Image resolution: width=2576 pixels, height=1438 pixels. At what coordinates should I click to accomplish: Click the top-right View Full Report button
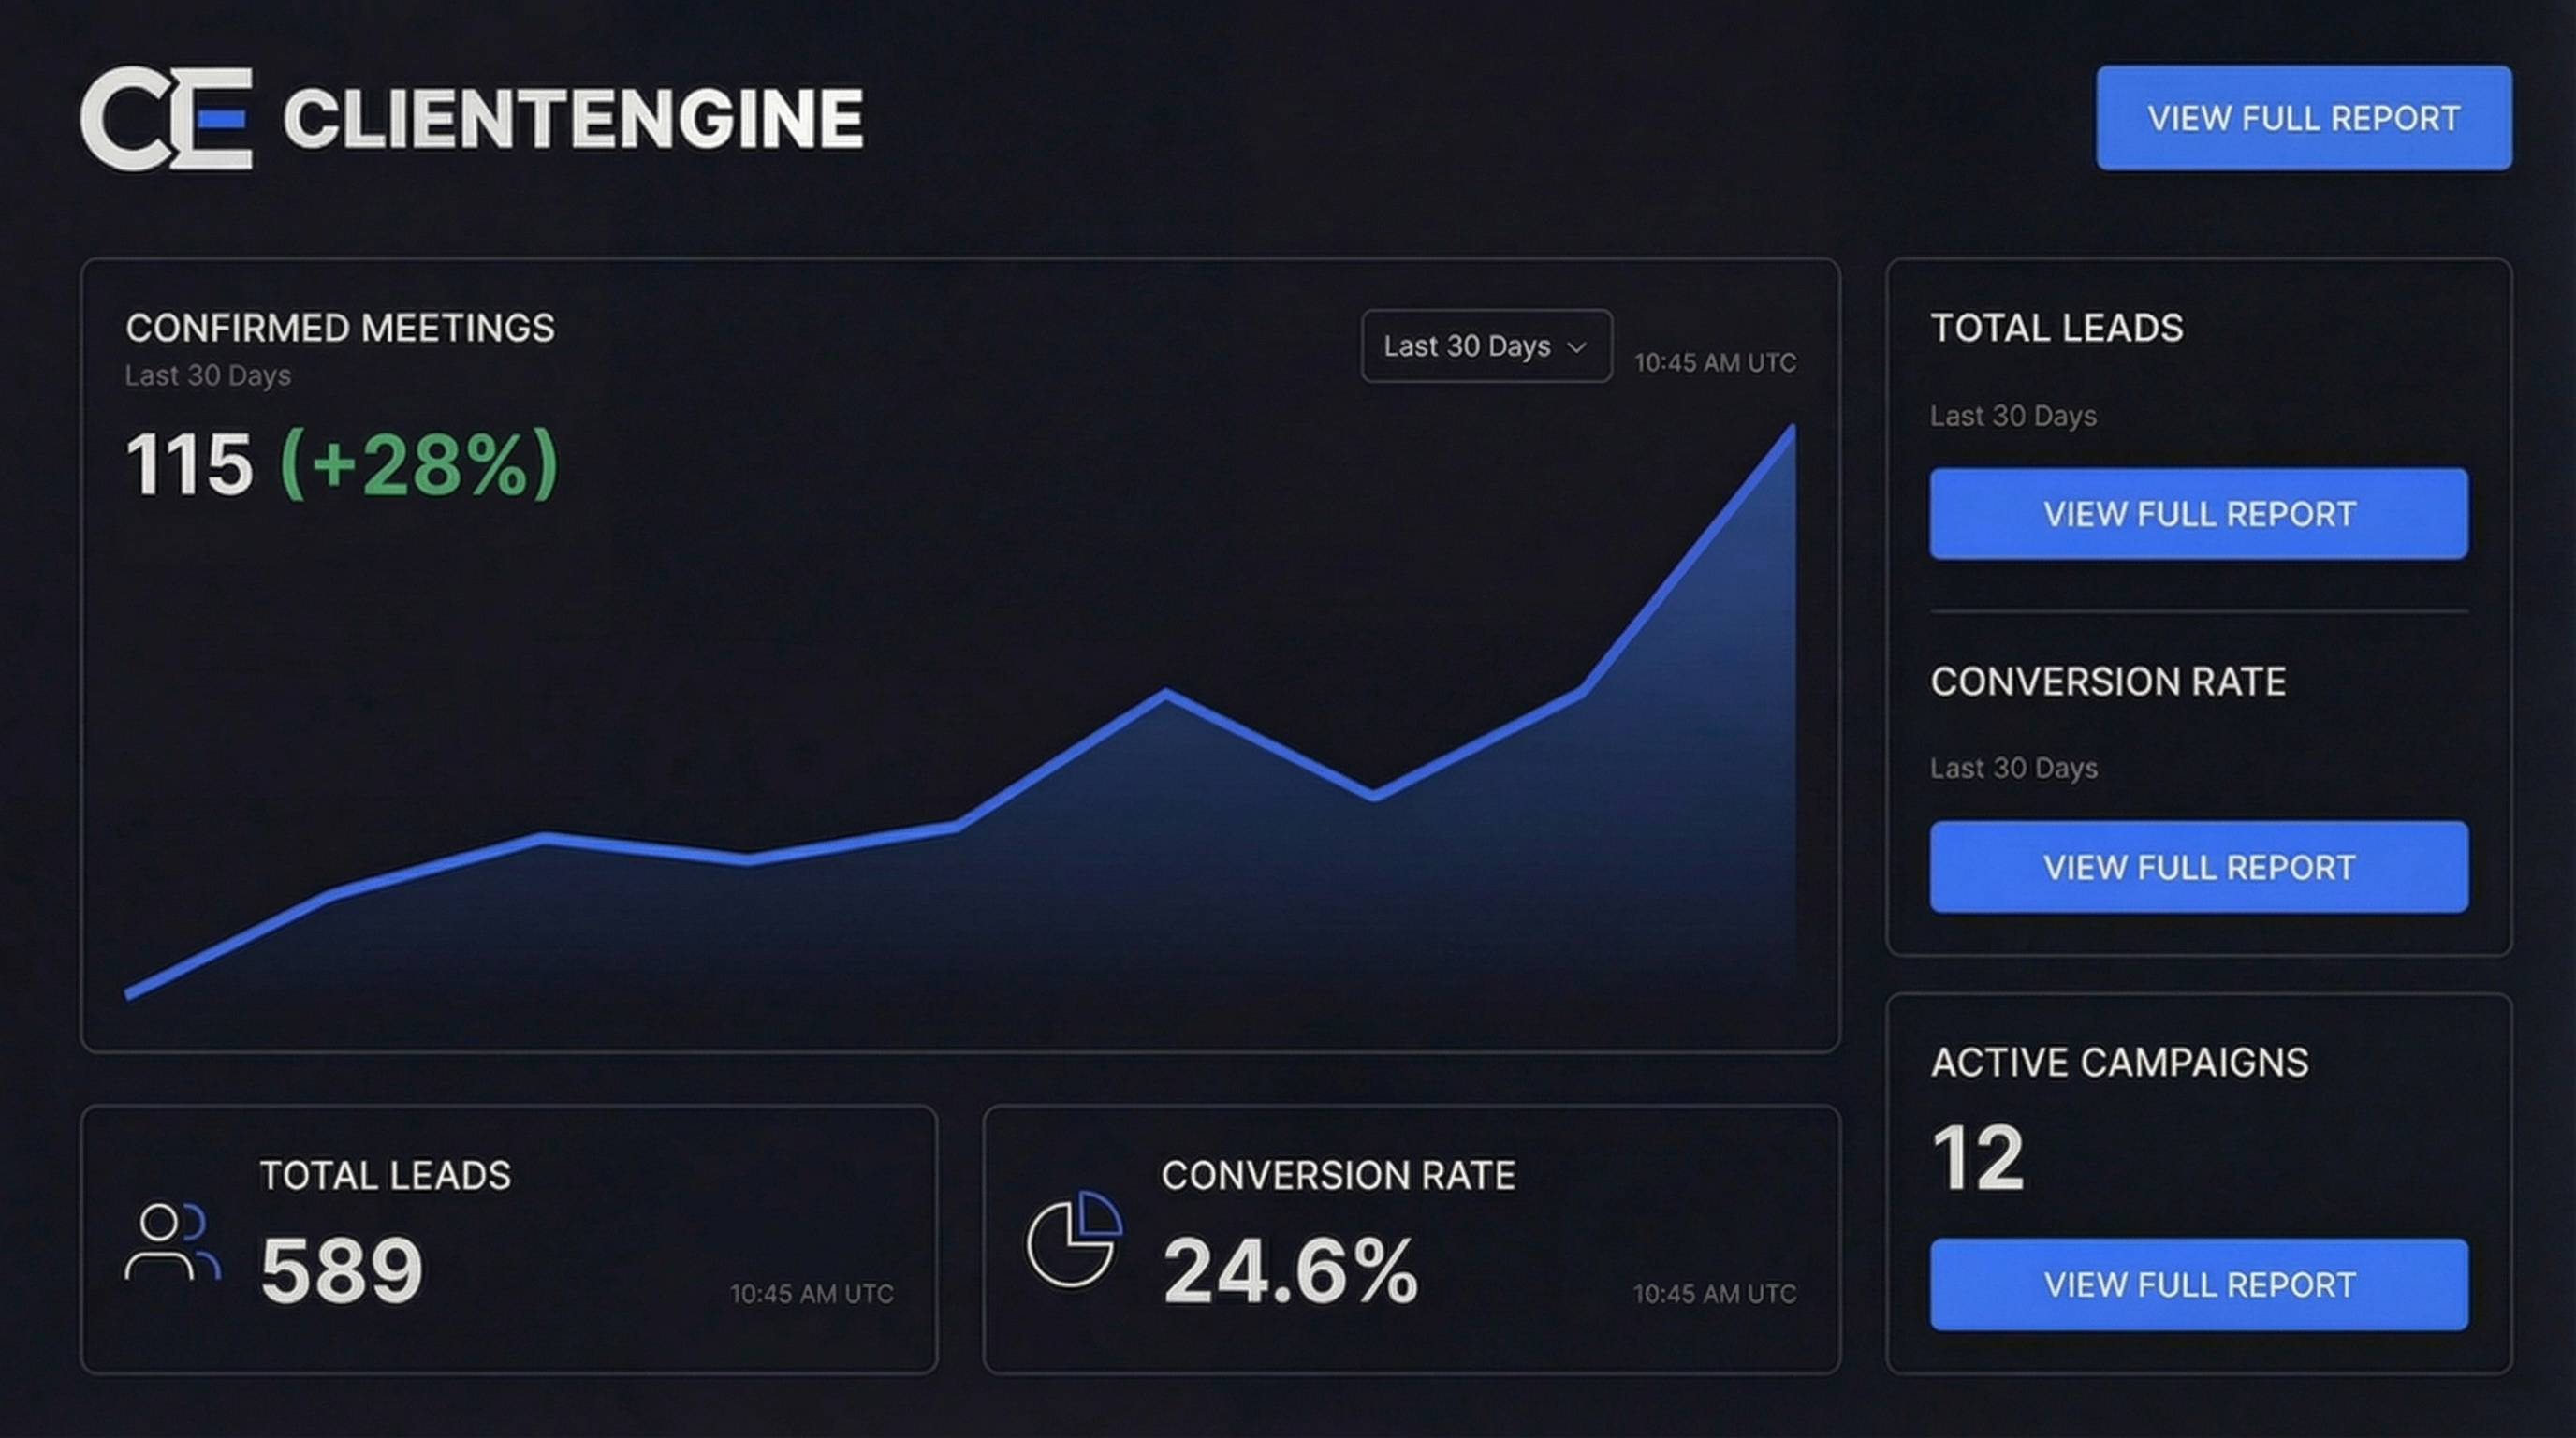pos(2303,118)
